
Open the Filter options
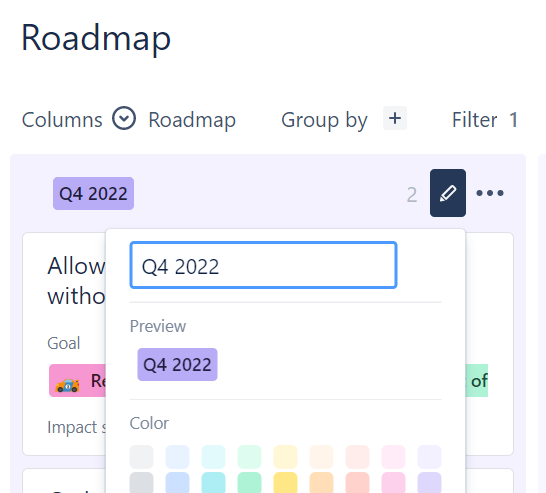click(x=485, y=120)
